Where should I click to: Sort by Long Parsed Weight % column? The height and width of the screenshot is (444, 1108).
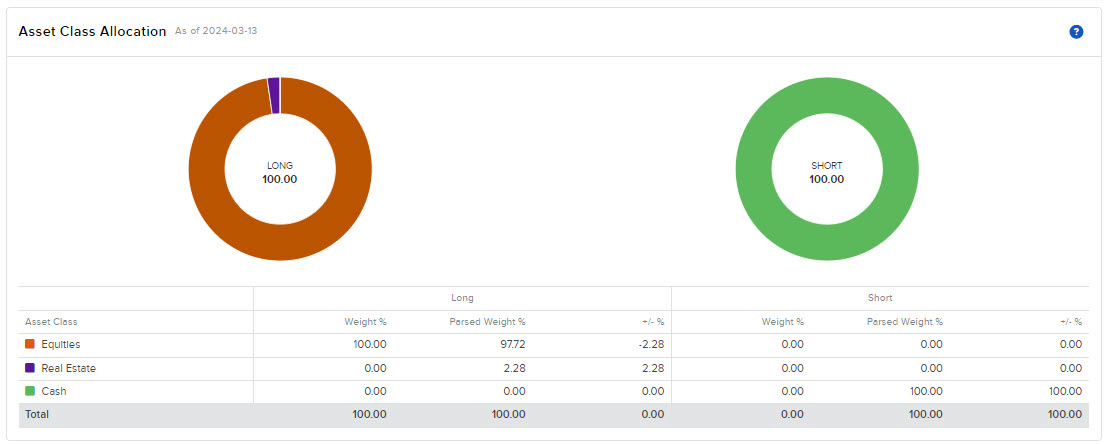[x=485, y=322]
